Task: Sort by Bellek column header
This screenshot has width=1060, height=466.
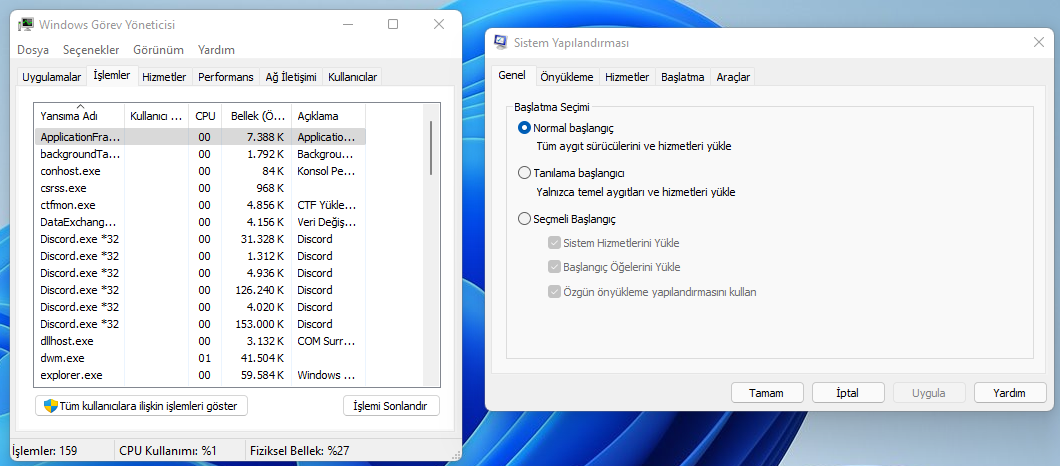Action: tap(257, 116)
